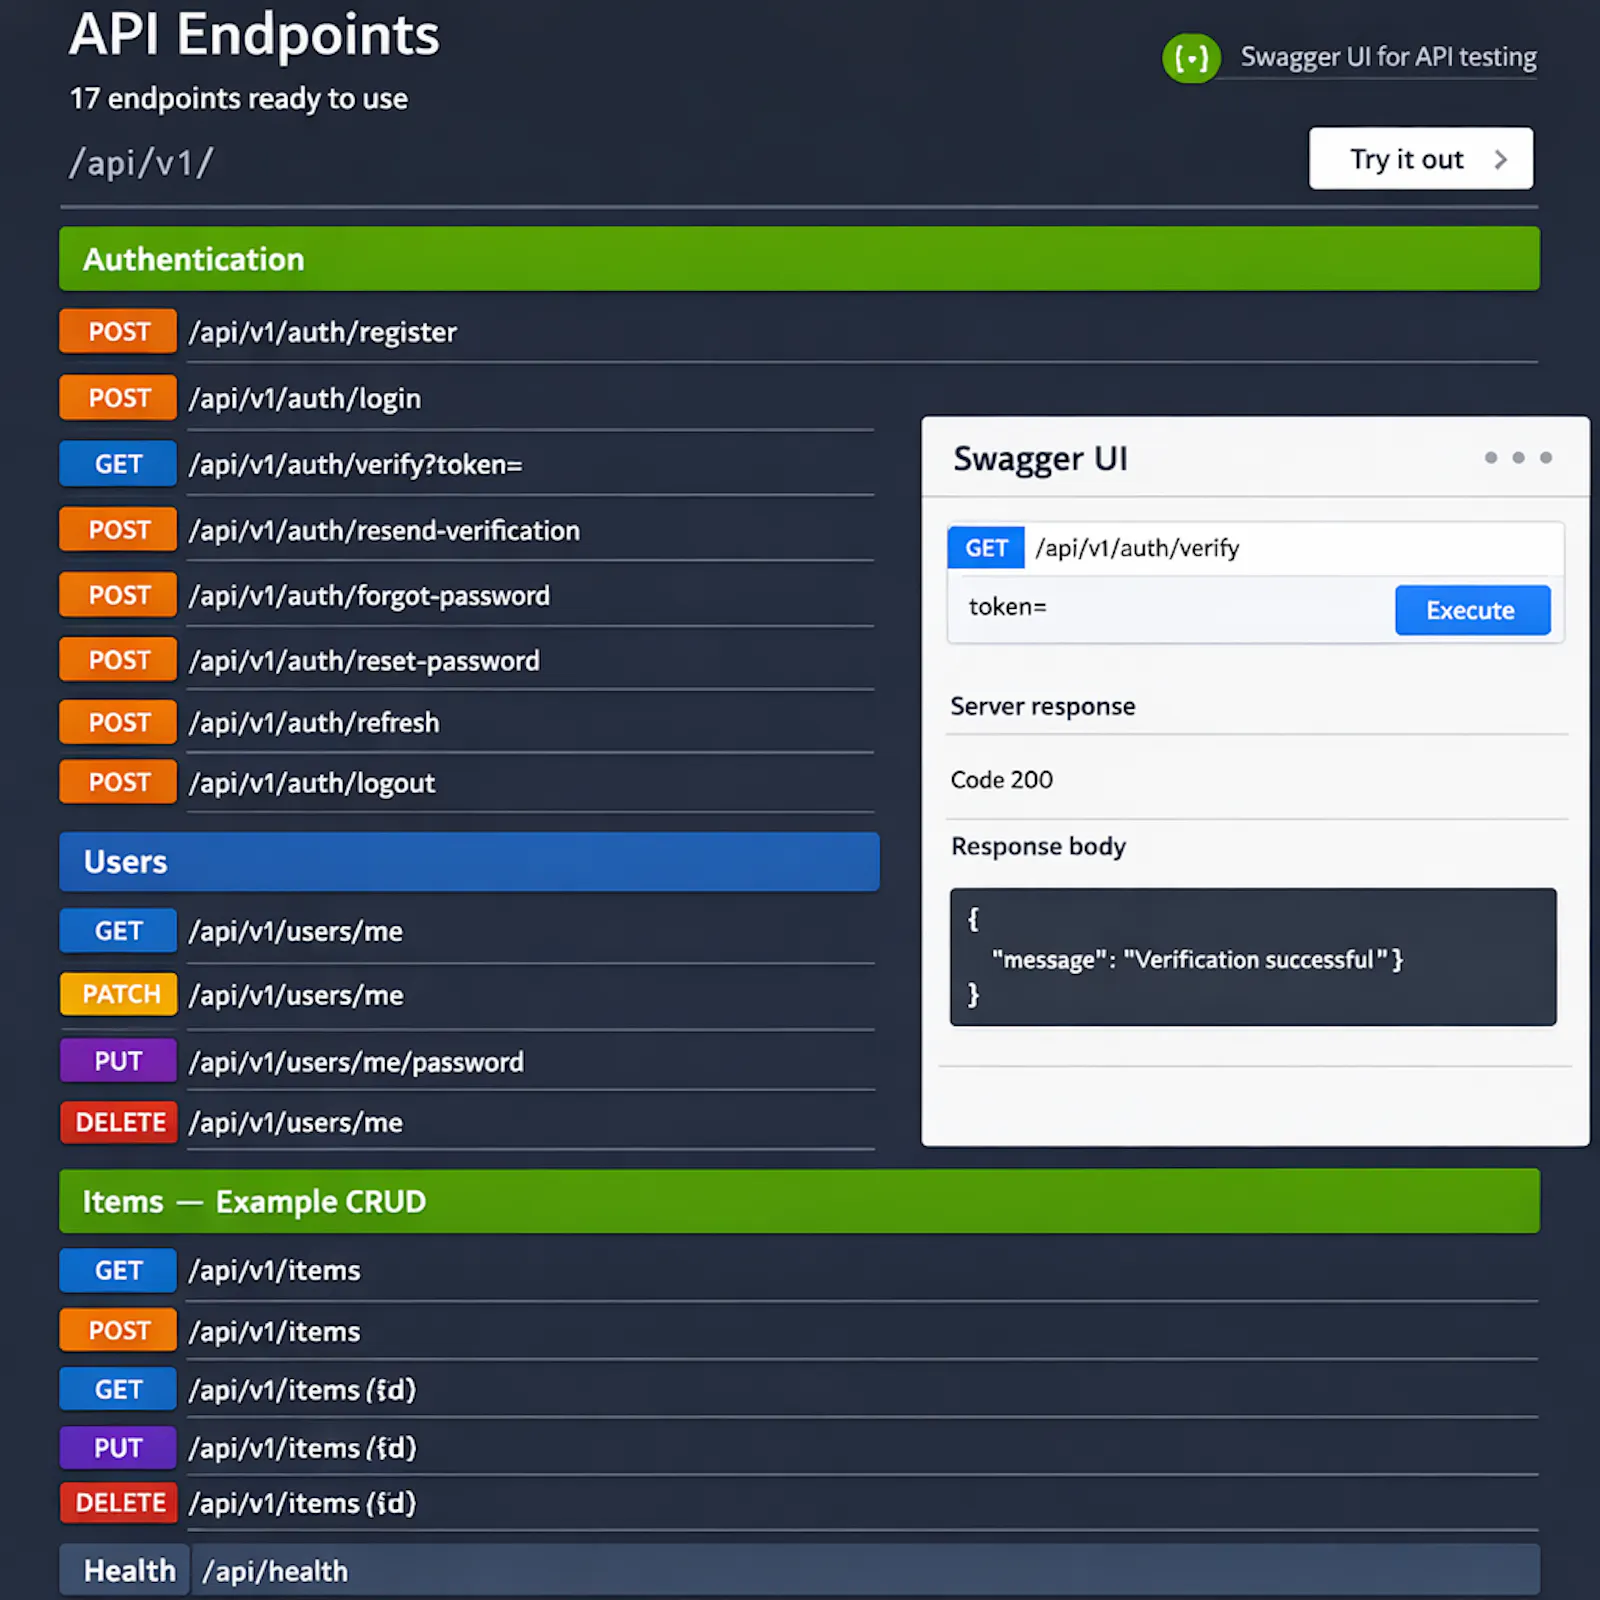Click the 17 endpoints ready to use text

click(x=238, y=98)
